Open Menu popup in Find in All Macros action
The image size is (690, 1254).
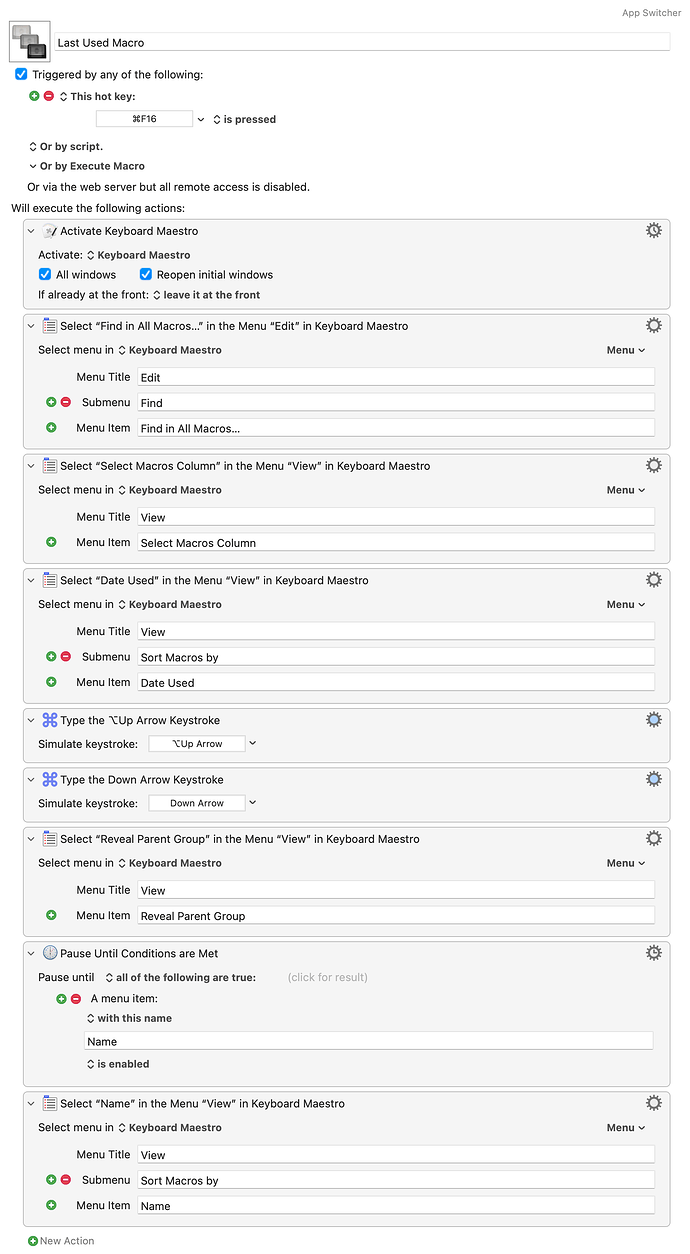click(626, 350)
